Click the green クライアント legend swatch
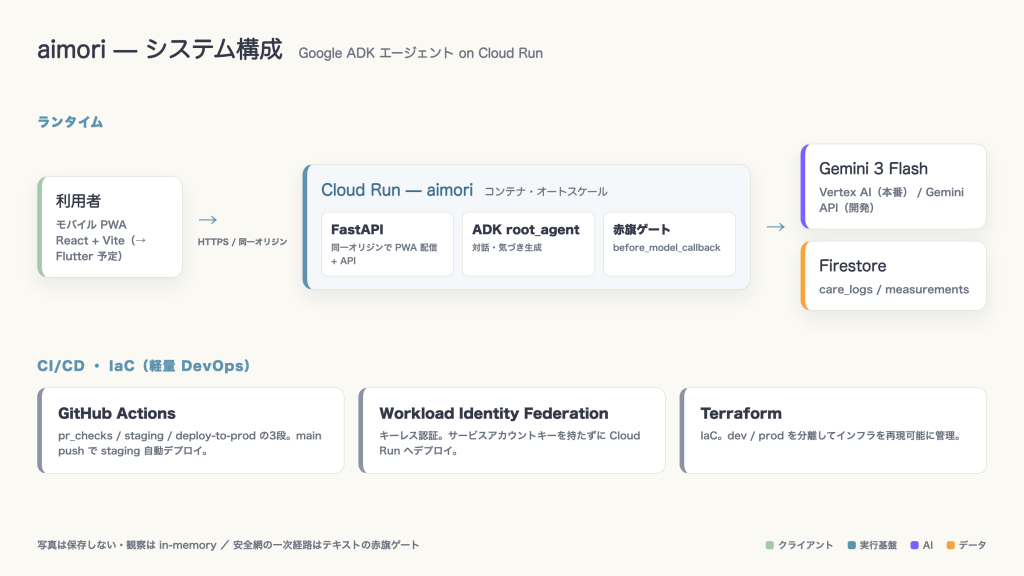The height and width of the screenshot is (576, 1024). (x=769, y=545)
